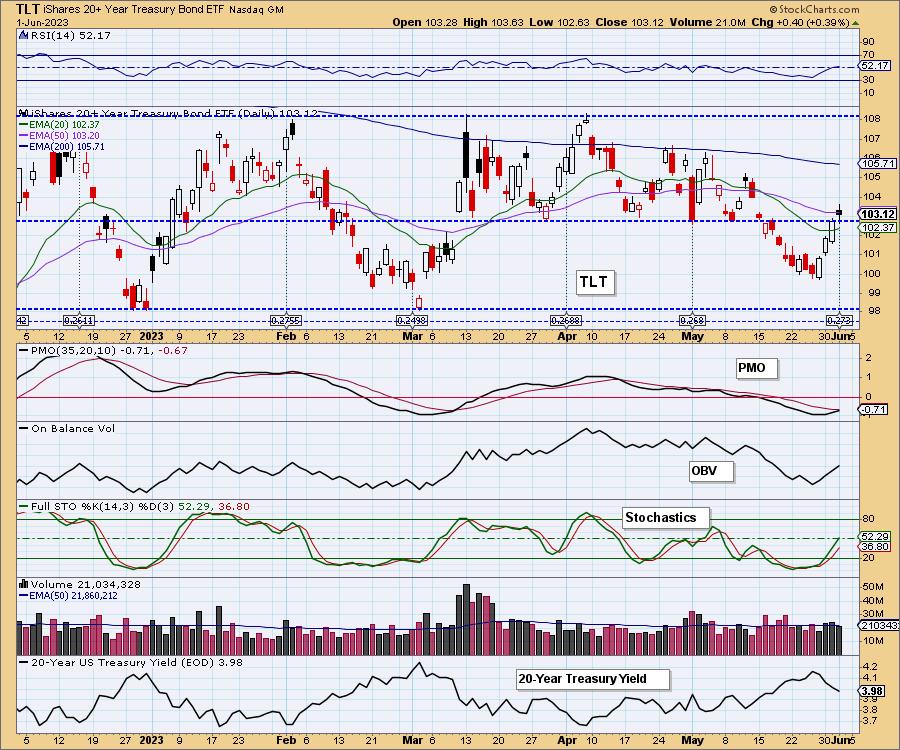Click the 52.17 value tag on the RSI axis
The width and height of the screenshot is (900, 750).
(x=875, y=66)
